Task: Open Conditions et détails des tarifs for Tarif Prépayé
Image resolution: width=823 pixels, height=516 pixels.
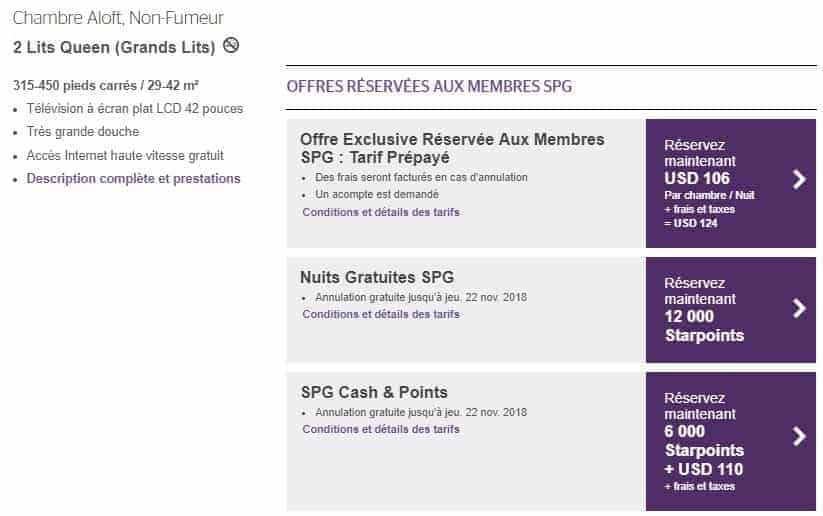Action: click(x=381, y=212)
